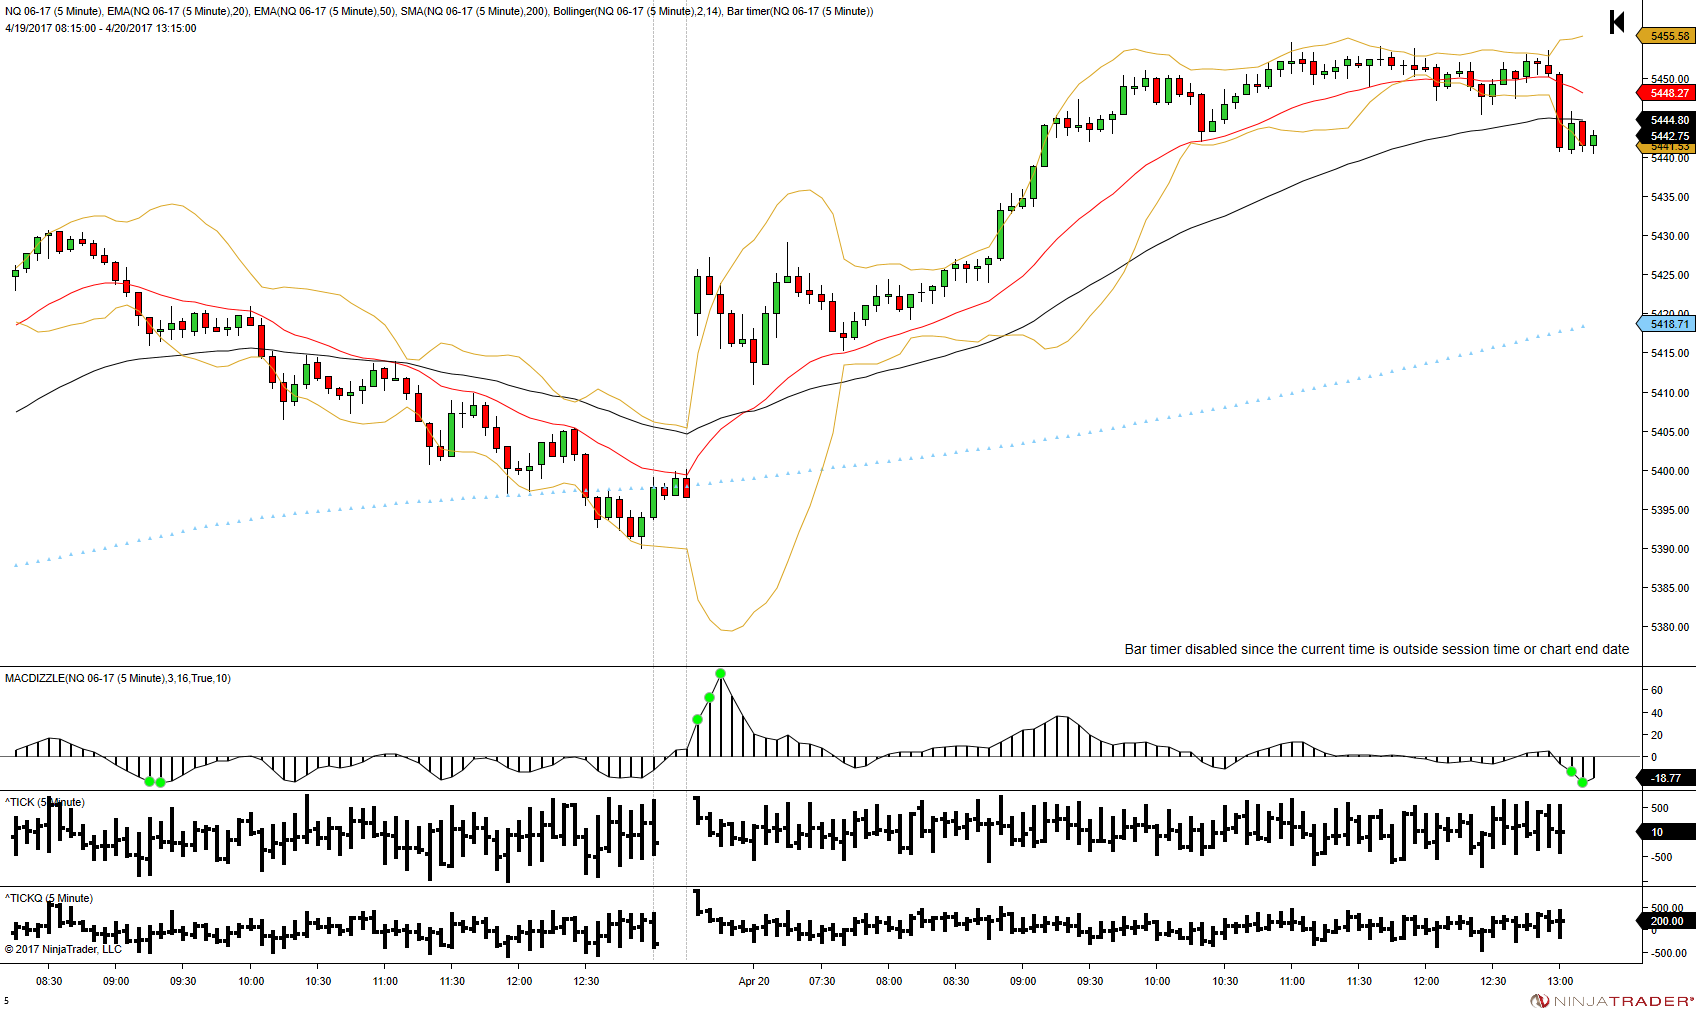Screen dimensions: 1696x1010
Task: Click the 5435.00 price axis label
Action: pos(1670,197)
